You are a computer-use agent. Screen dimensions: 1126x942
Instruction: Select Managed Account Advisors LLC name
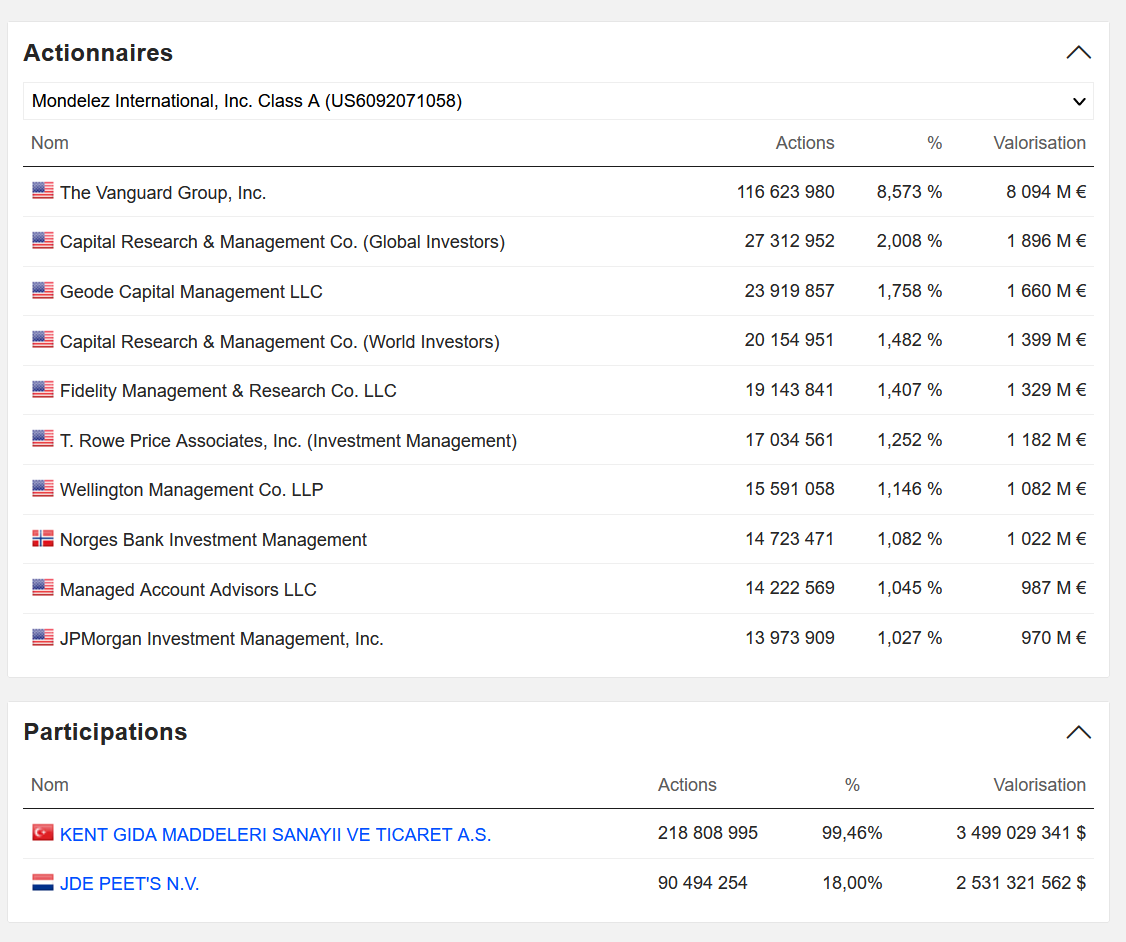pos(188,589)
